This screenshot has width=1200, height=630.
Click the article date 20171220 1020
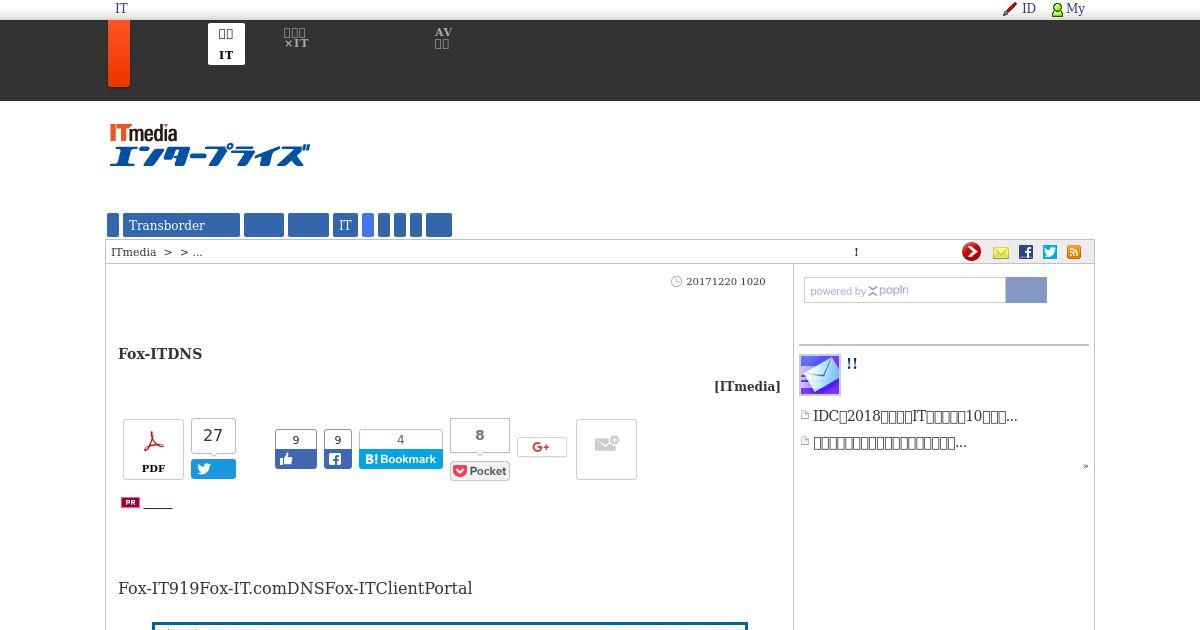point(726,281)
